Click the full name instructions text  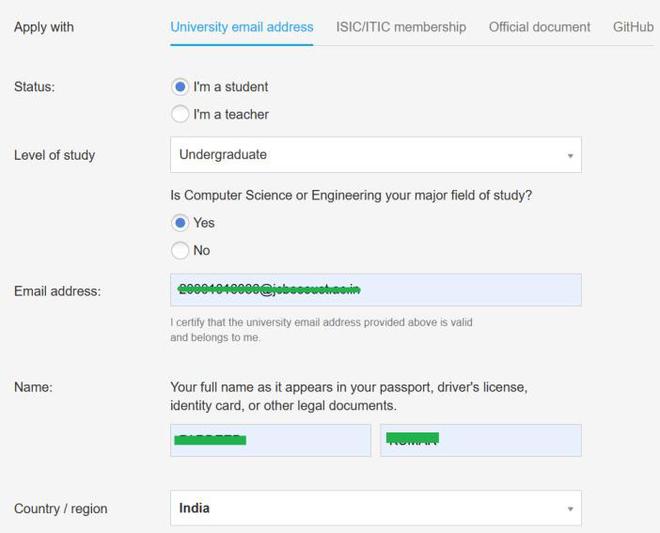pyautogui.click(x=348, y=396)
